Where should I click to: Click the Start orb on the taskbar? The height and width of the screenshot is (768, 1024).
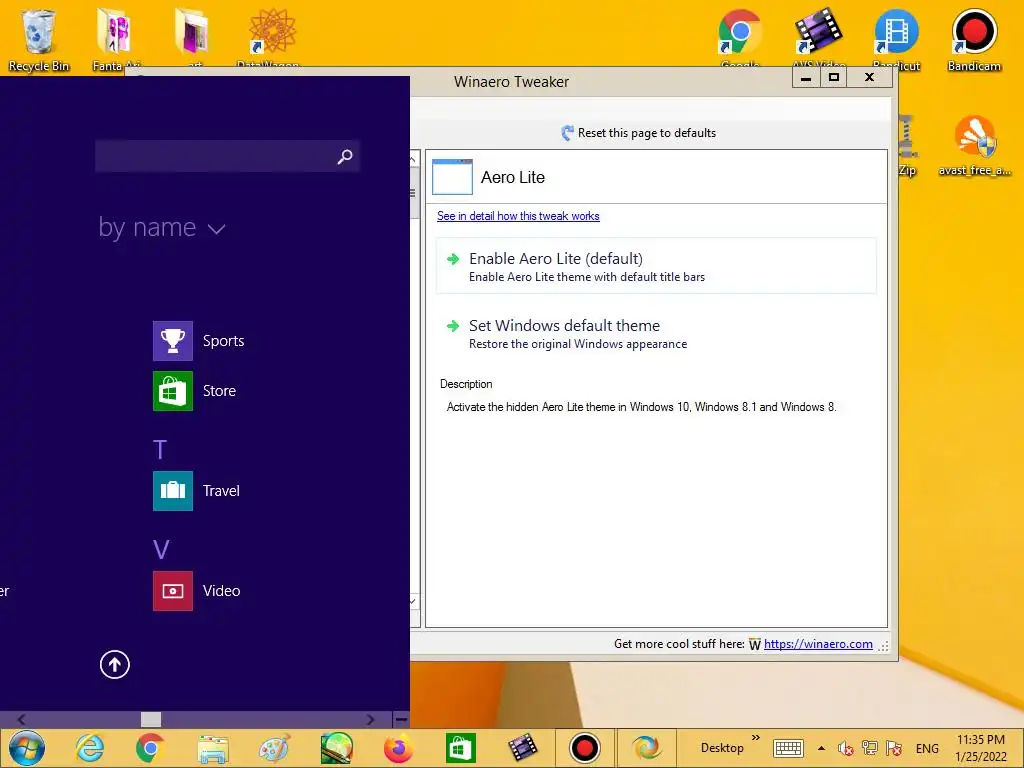(x=27, y=748)
